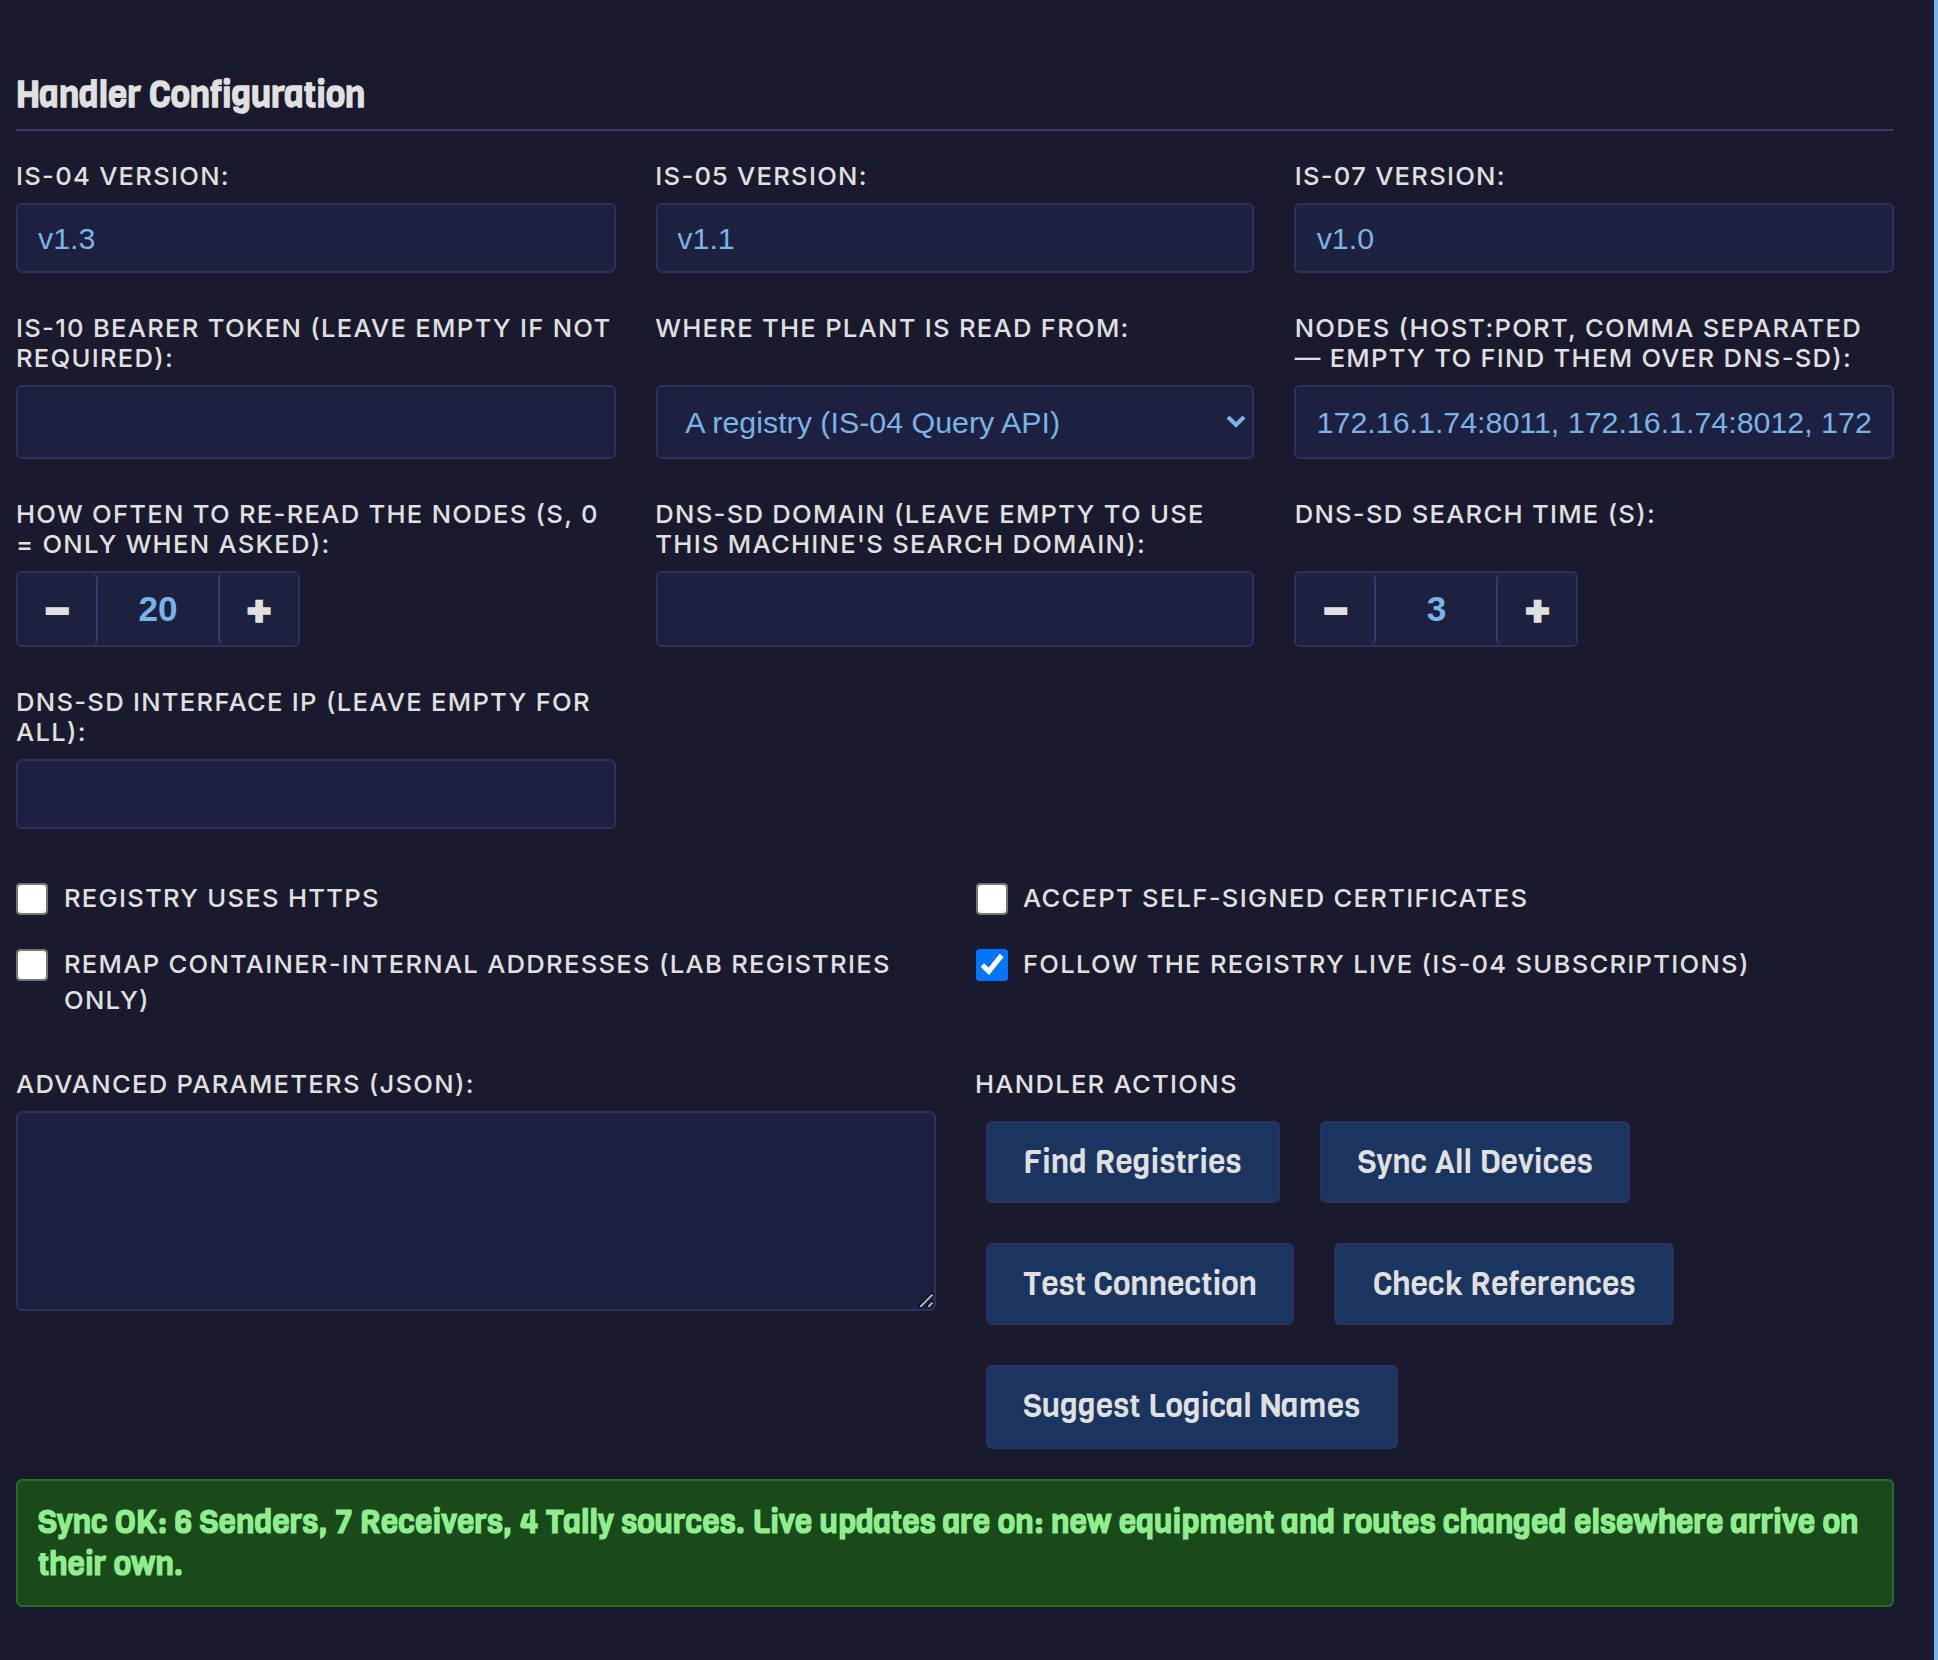This screenshot has width=1938, height=1660.
Task: Click the Nodes host:port field
Action: click(1593, 422)
